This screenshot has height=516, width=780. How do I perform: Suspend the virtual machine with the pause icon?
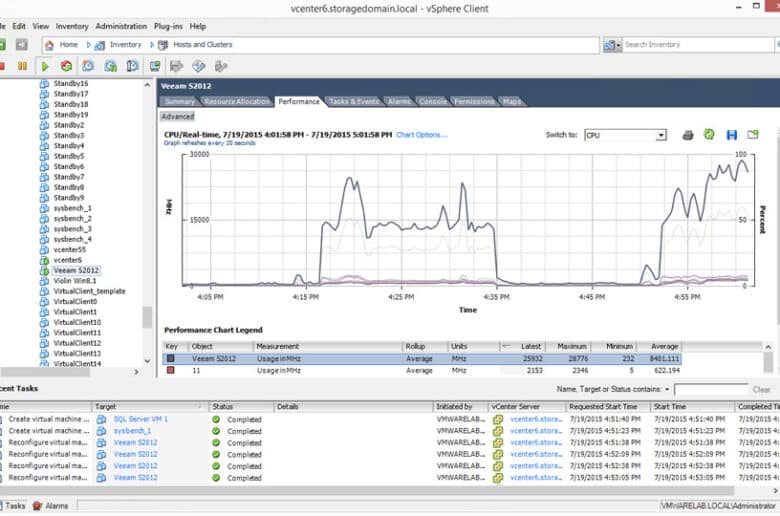coord(22,66)
